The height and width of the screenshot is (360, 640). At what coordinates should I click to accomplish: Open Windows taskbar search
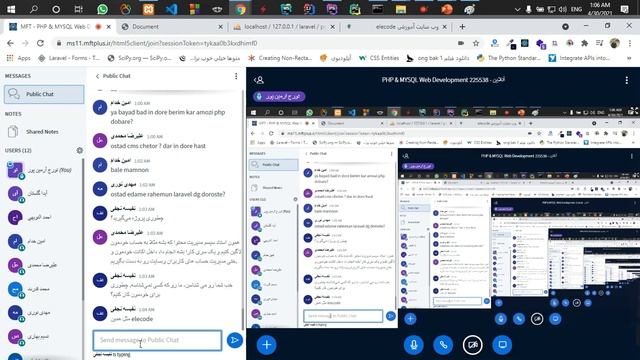(x=34, y=9)
